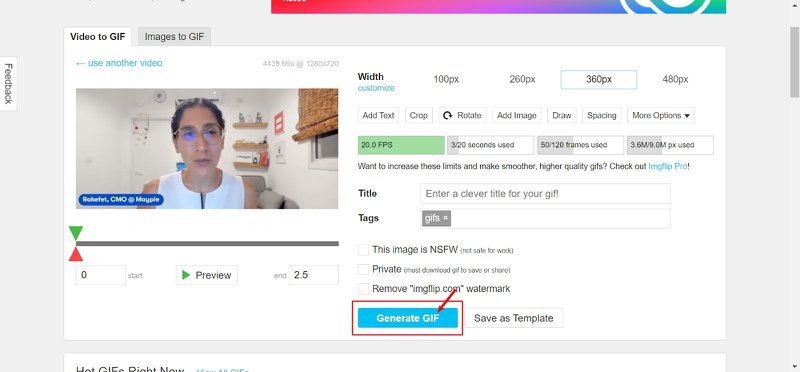
Task: Play the clip with the Preview button
Action: (207, 275)
